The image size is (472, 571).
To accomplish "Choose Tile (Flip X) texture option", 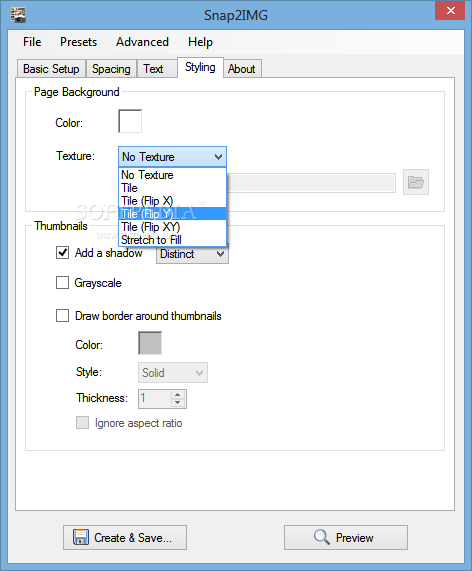I will click(x=172, y=201).
